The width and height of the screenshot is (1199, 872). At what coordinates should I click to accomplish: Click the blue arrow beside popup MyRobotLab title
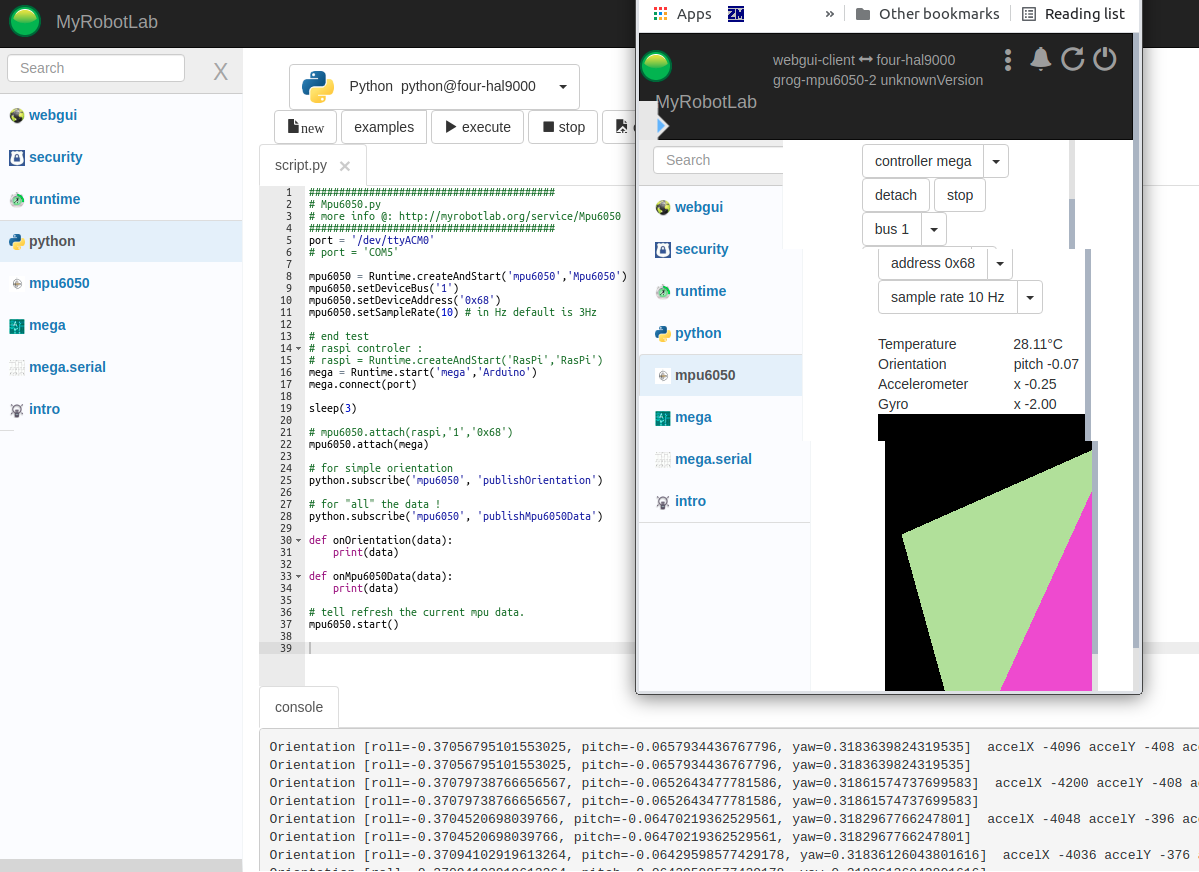pos(662,126)
